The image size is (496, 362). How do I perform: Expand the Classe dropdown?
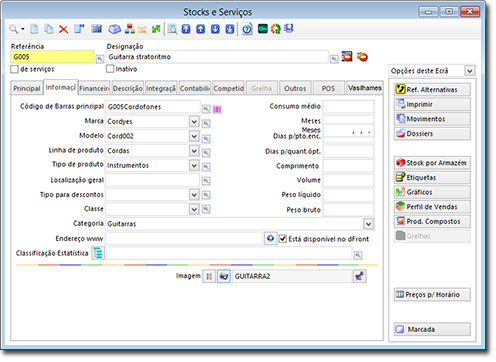194,209
